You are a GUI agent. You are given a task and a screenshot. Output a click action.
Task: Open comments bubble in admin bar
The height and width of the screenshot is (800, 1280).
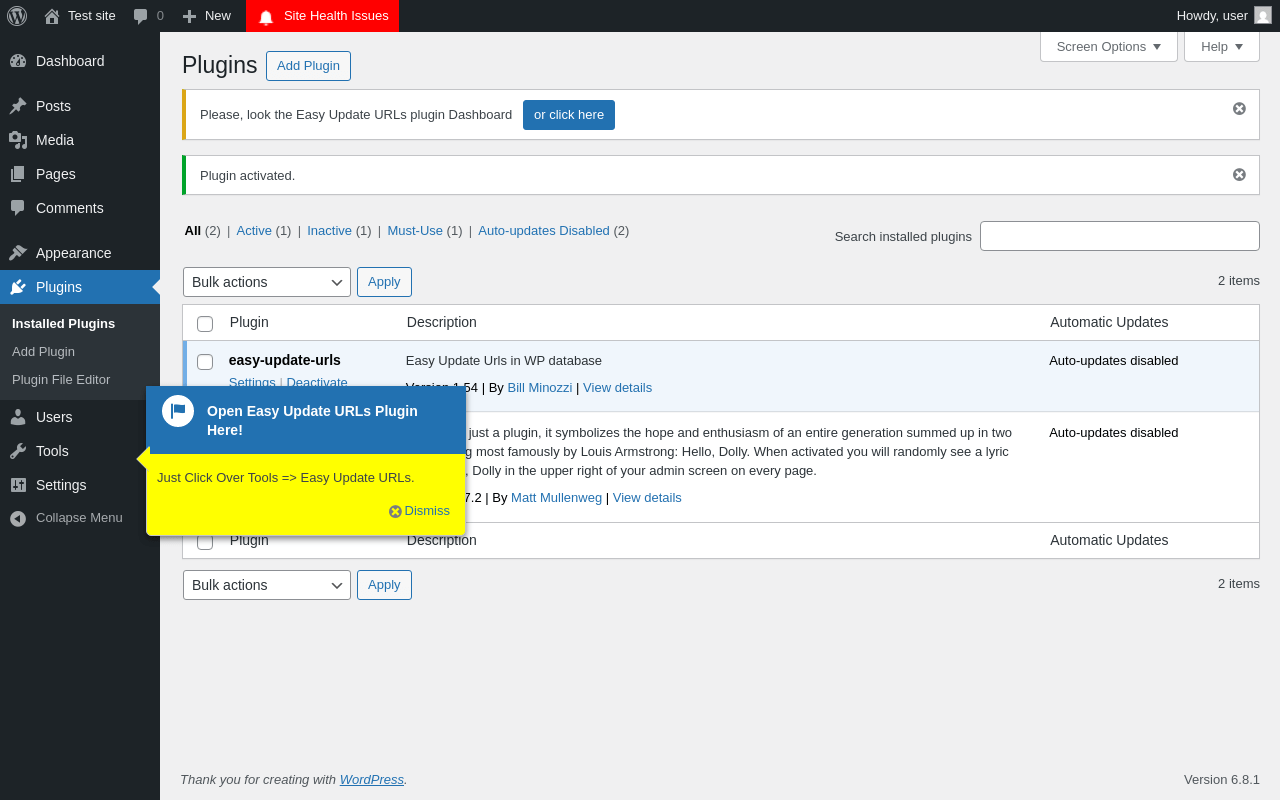(141, 16)
